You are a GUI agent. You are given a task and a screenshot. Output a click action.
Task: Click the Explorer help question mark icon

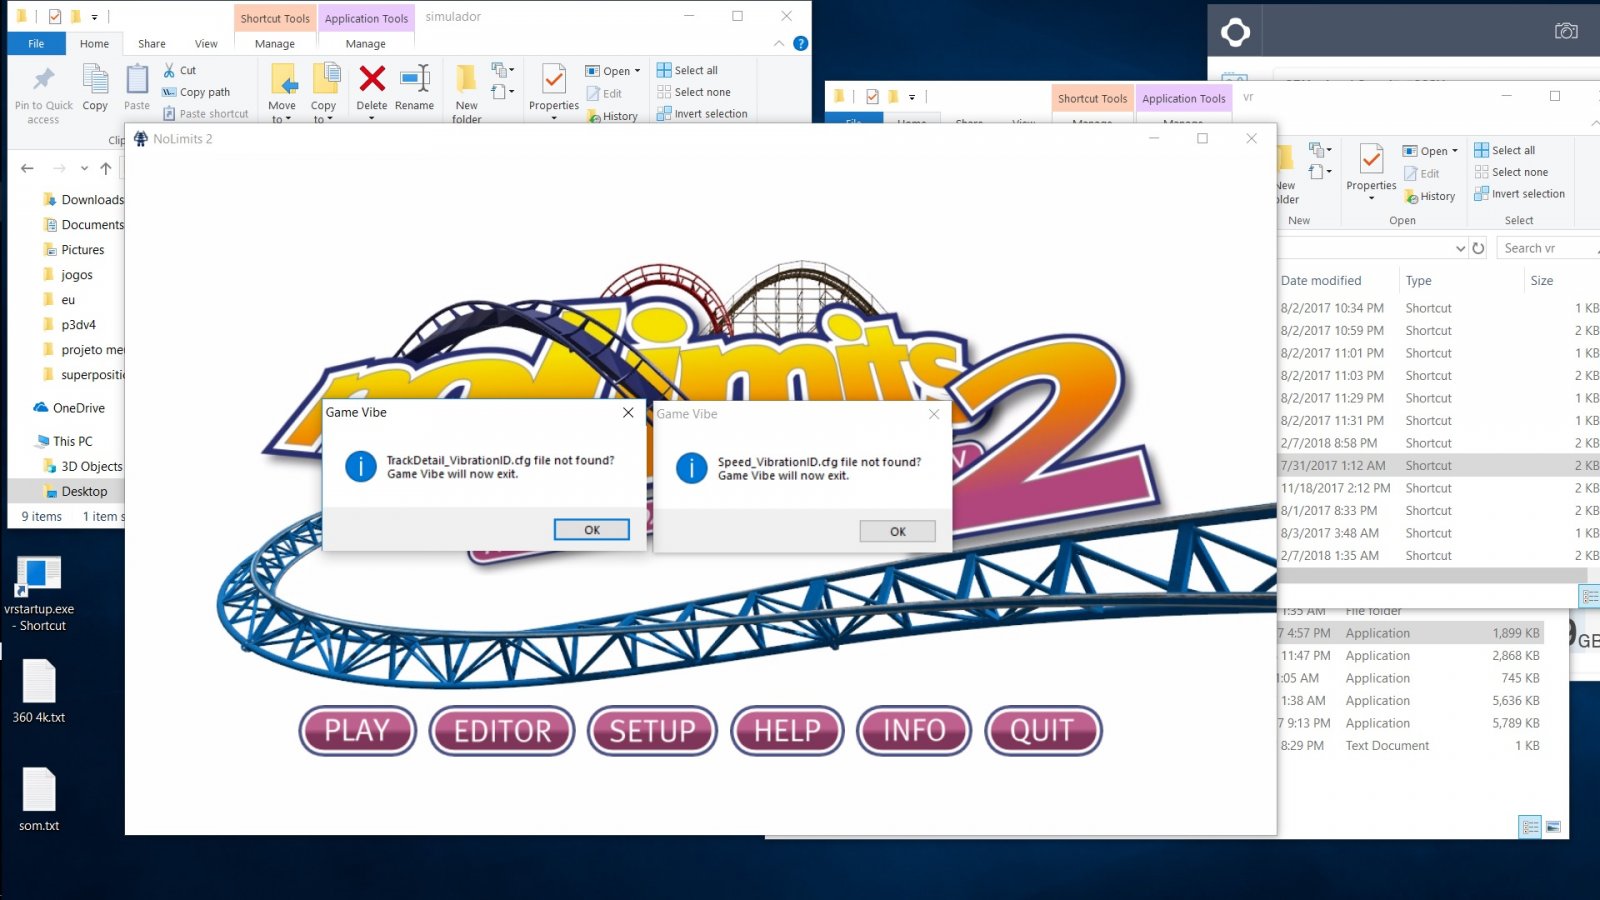800,44
